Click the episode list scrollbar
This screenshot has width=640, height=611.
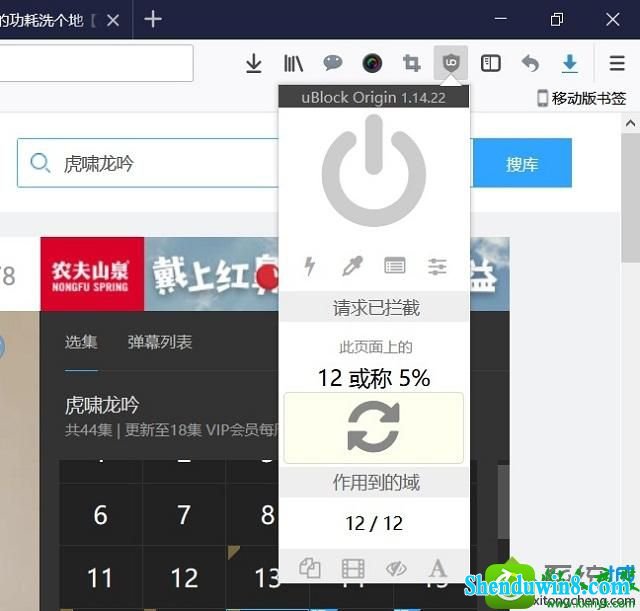click(504, 502)
